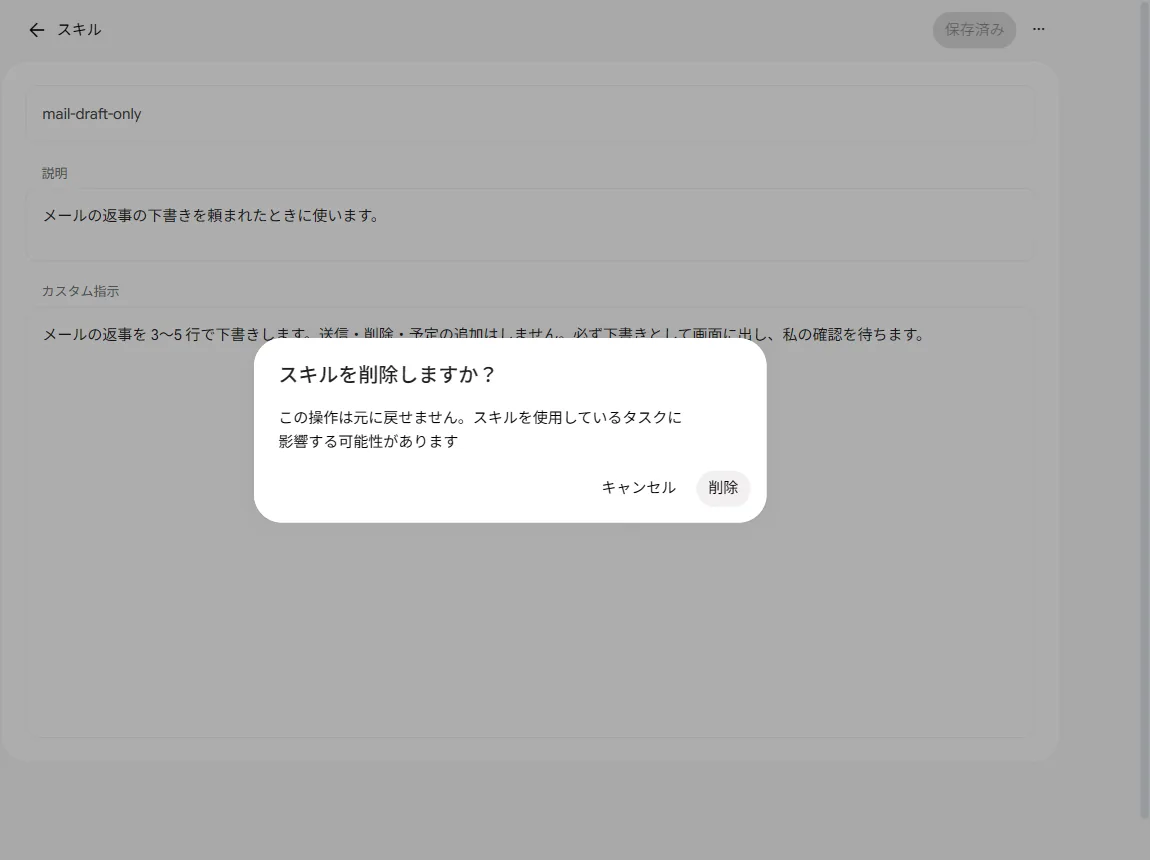Confirm deletion with the 削除 button

pyautogui.click(x=723, y=488)
